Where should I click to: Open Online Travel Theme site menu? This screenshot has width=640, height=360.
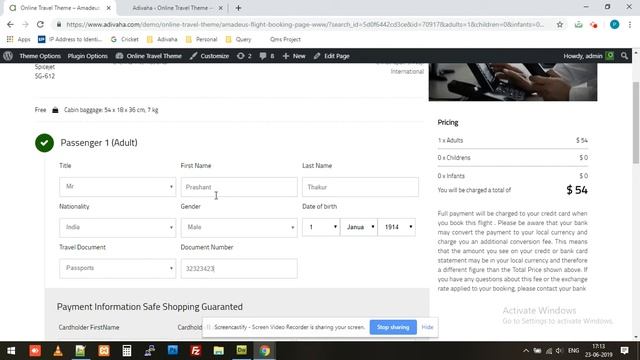click(149, 56)
